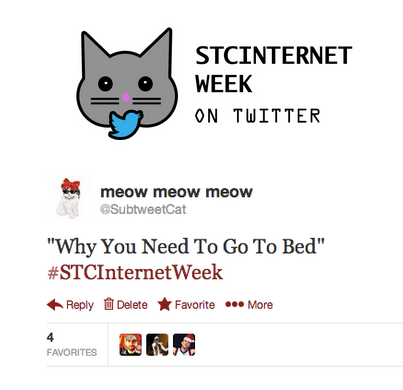This screenshot has width=403, height=390.
Task: Open the SubtweetCat profile avatar
Action: coord(69,198)
